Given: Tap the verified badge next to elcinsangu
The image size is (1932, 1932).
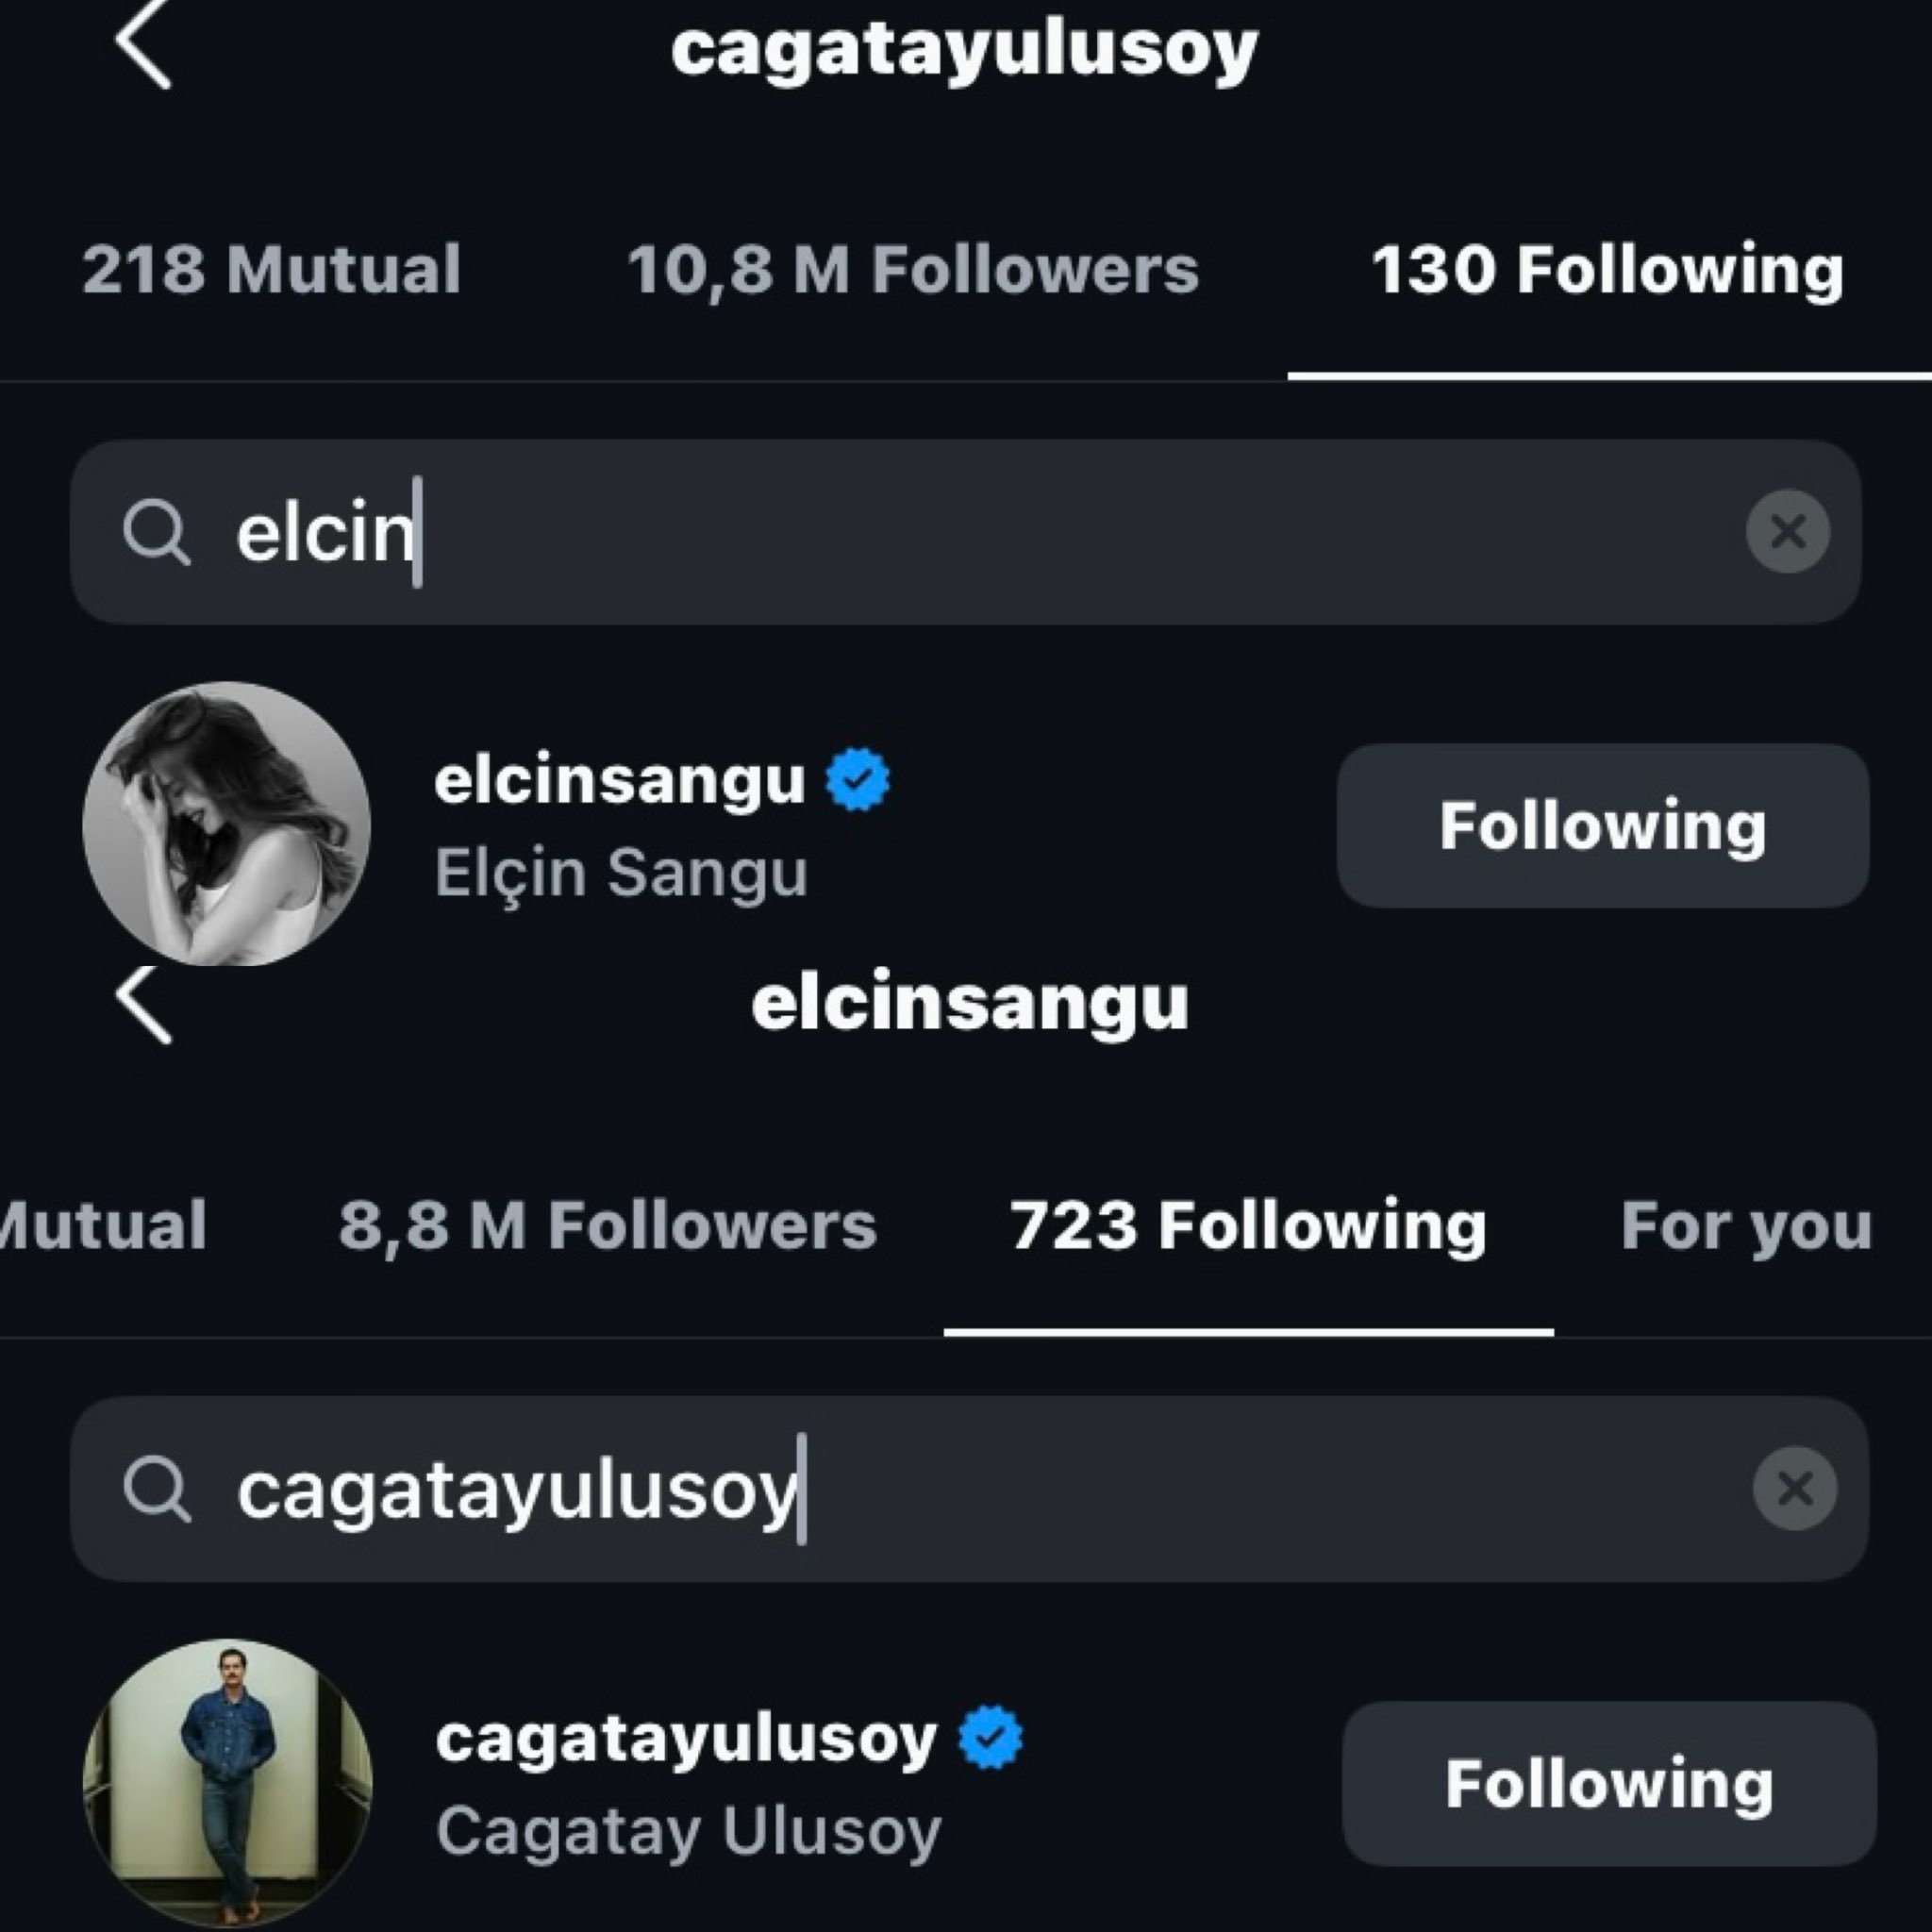Looking at the screenshot, I should (x=857, y=780).
